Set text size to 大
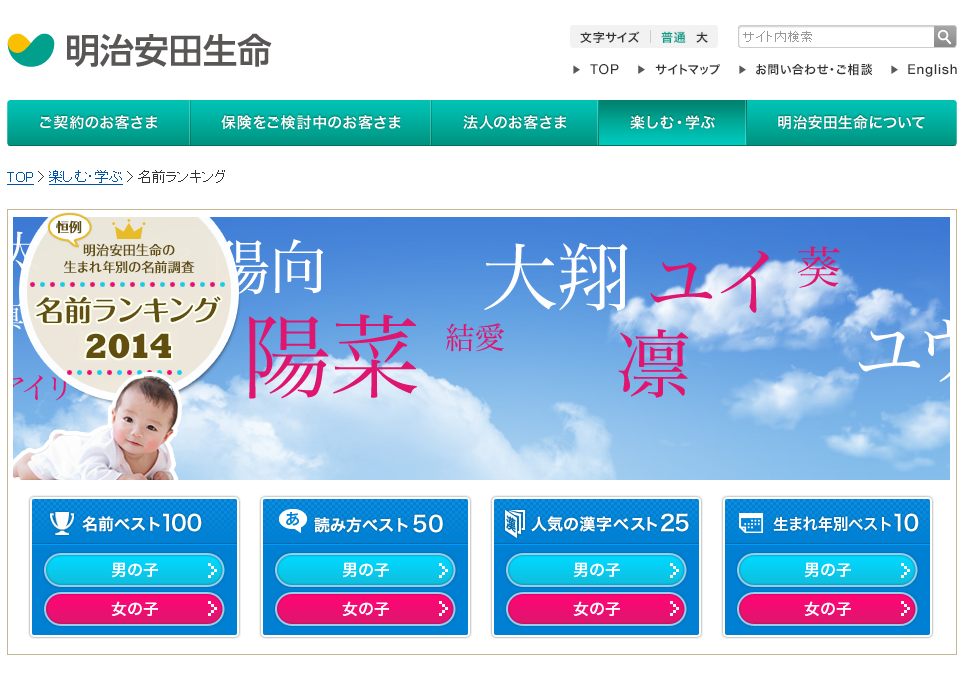 tap(702, 37)
